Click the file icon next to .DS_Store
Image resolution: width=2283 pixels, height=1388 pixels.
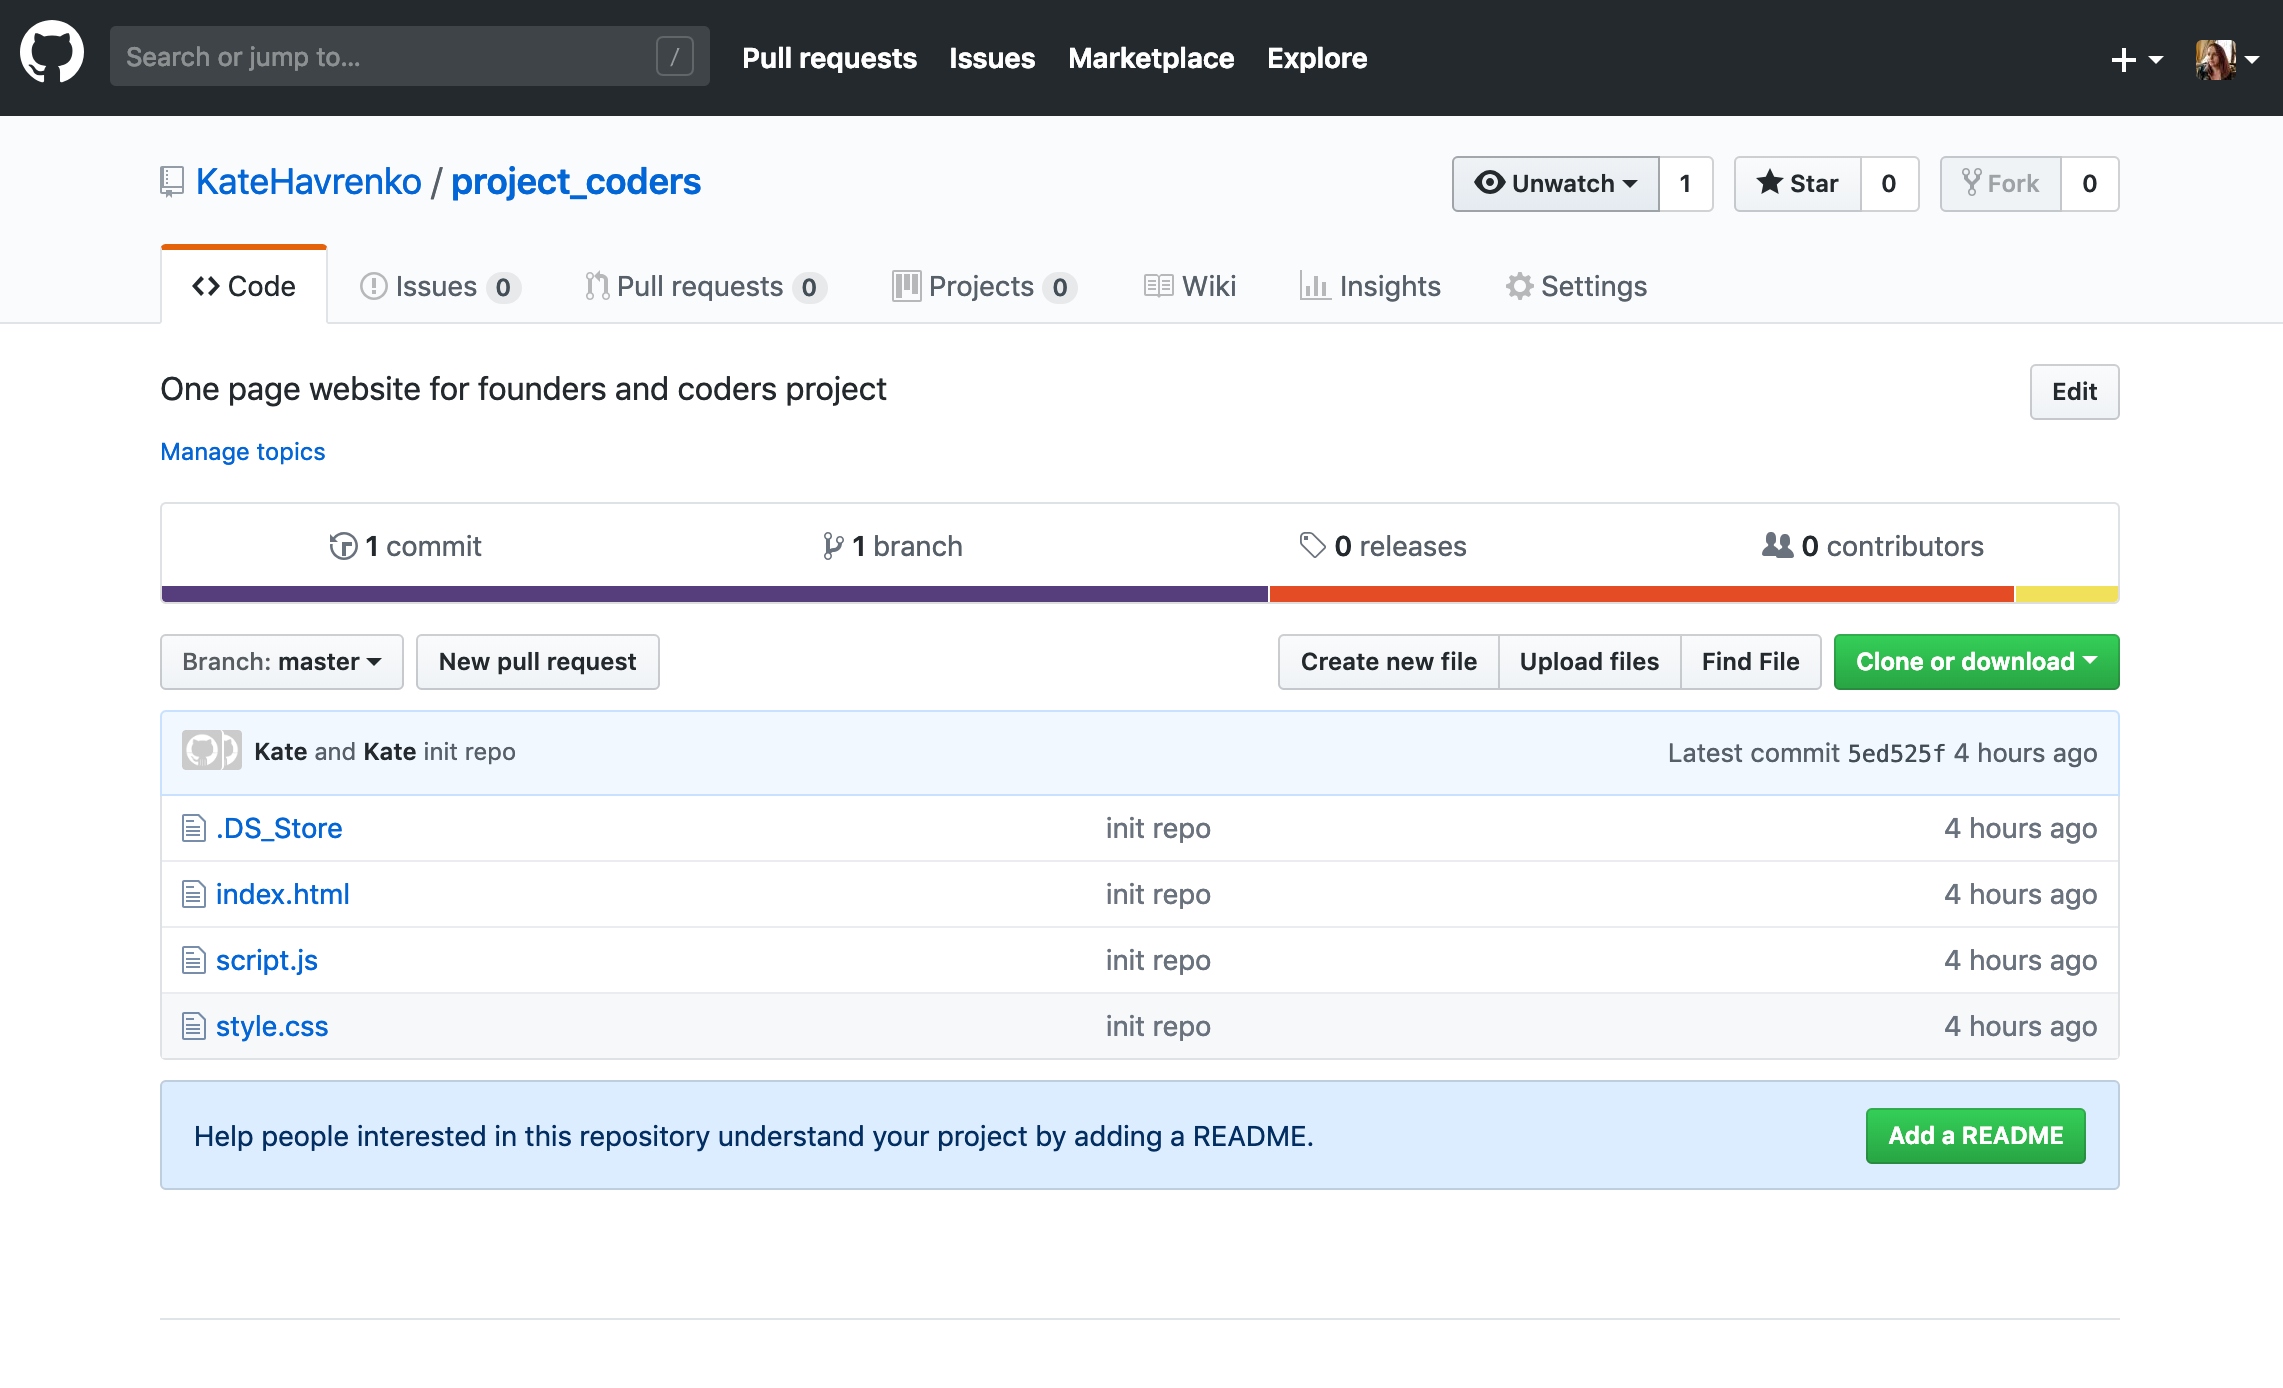pos(193,828)
